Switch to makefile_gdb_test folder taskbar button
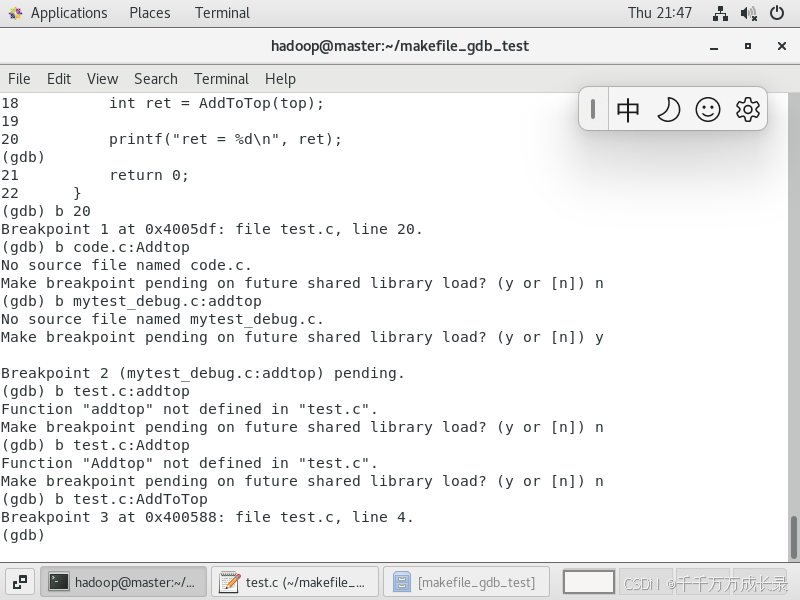 [x=466, y=582]
